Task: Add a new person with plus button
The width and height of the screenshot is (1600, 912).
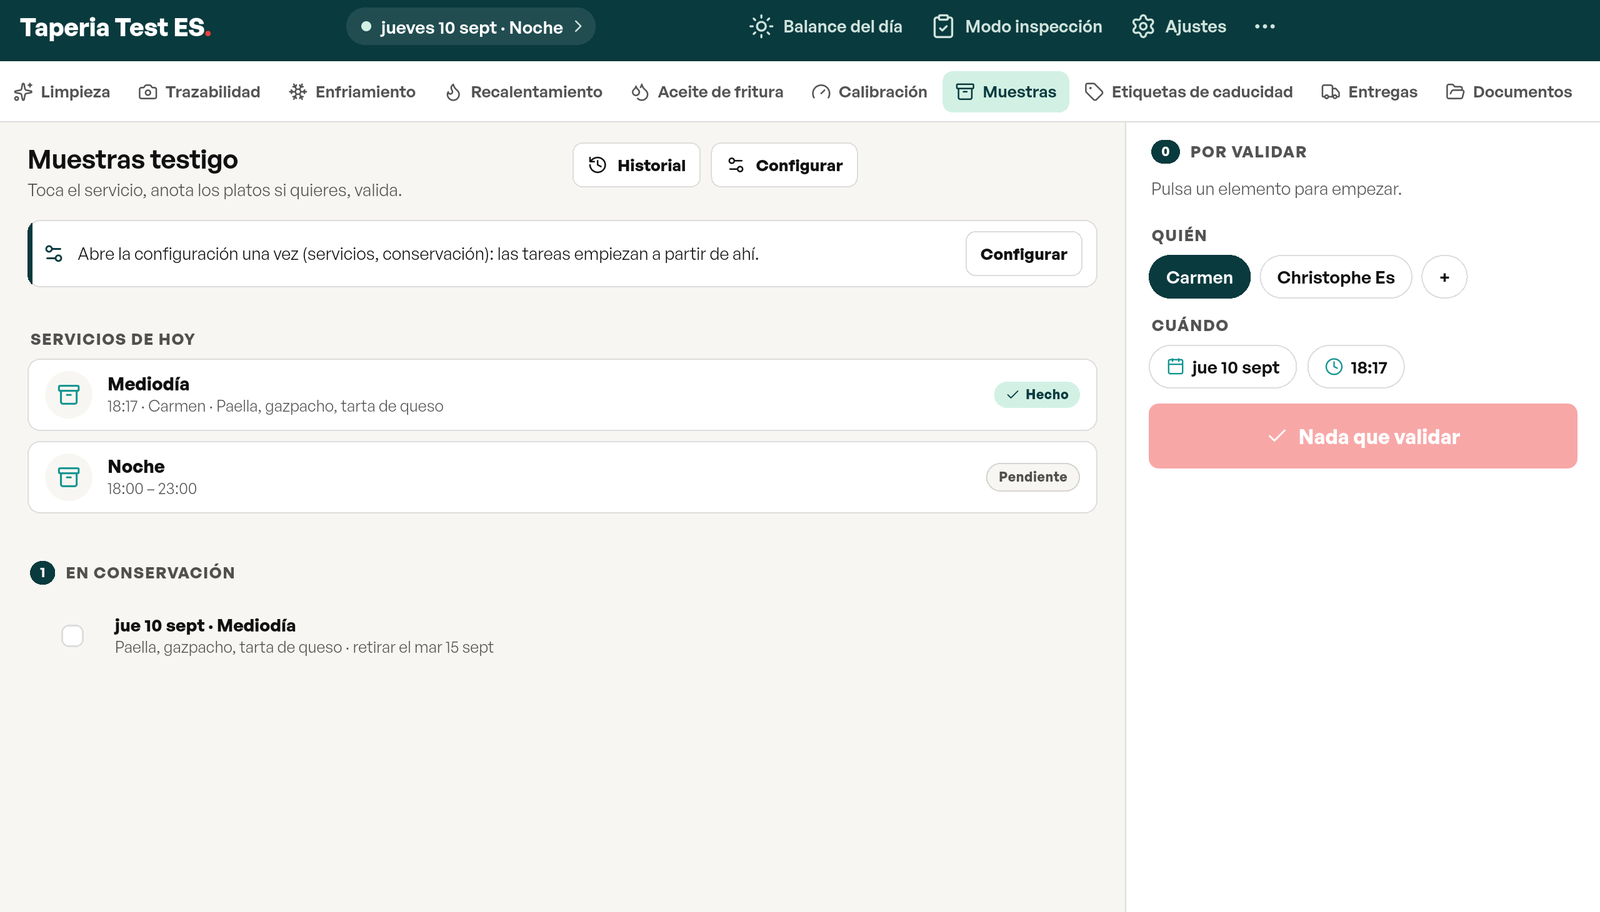Action: [x=1444, y=277]
